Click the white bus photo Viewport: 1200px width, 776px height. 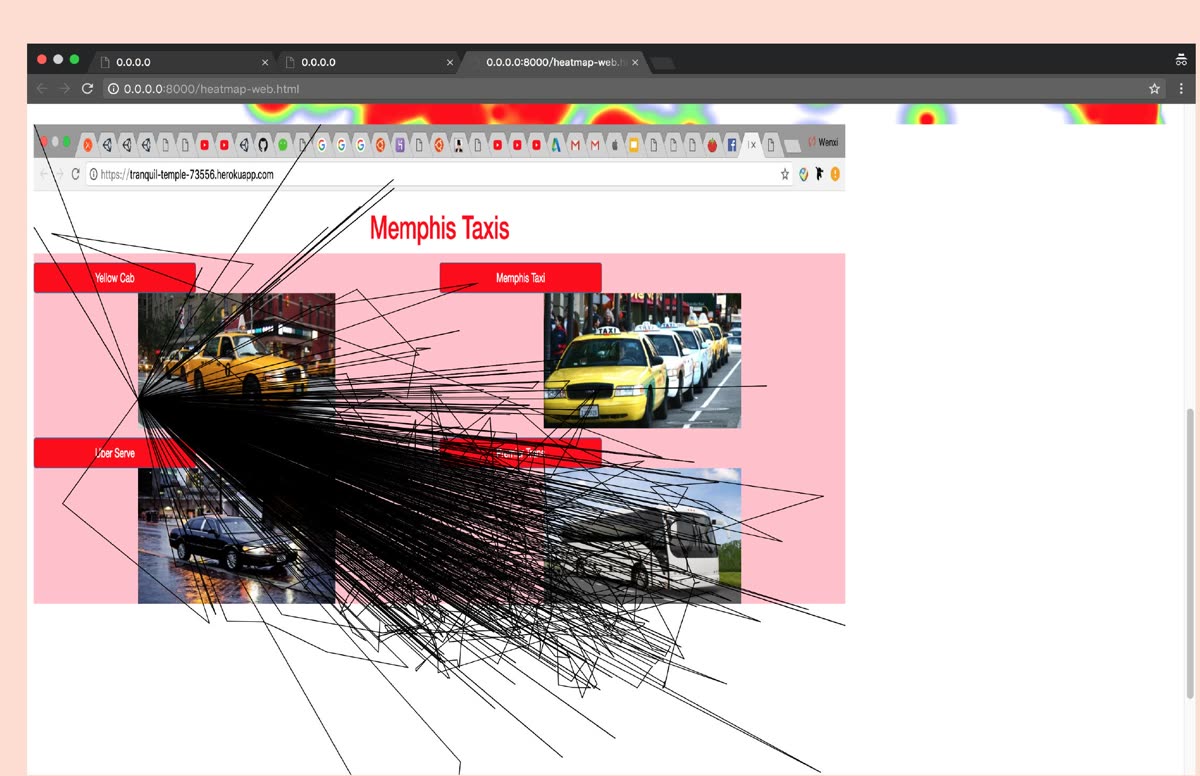[643, 535]
